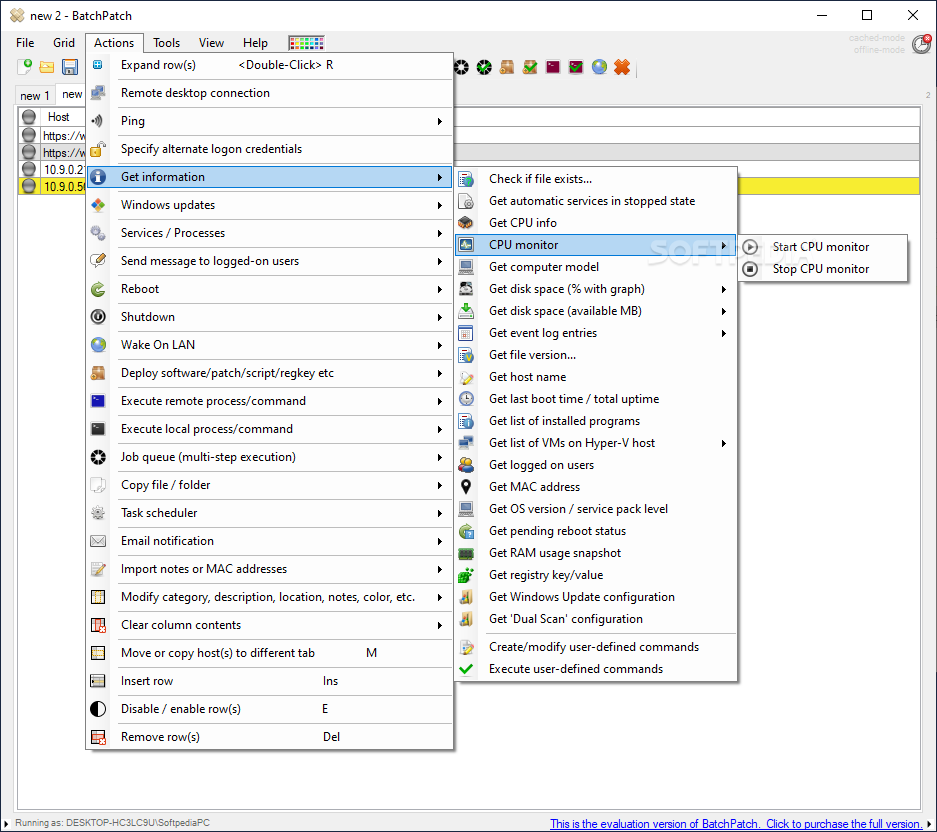This screenshot has width=937, height=832.
Task: Select Remote desktop connection menu entry
Action: click(x=269, y=93)
